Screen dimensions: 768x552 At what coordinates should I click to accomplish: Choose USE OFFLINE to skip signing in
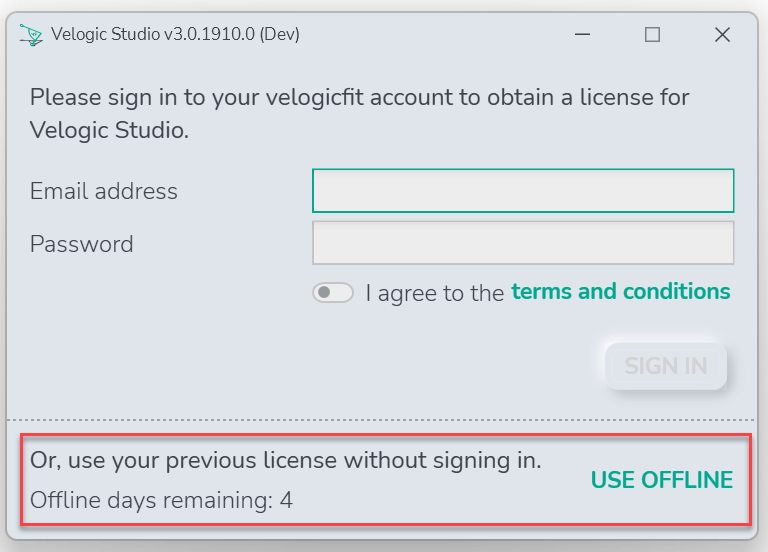click(x=662, y=480)
